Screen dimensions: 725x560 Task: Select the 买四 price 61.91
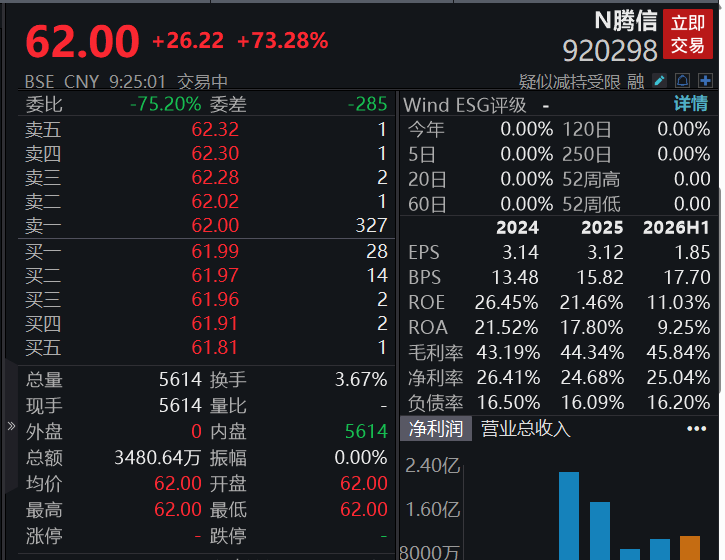pos(215,324)
